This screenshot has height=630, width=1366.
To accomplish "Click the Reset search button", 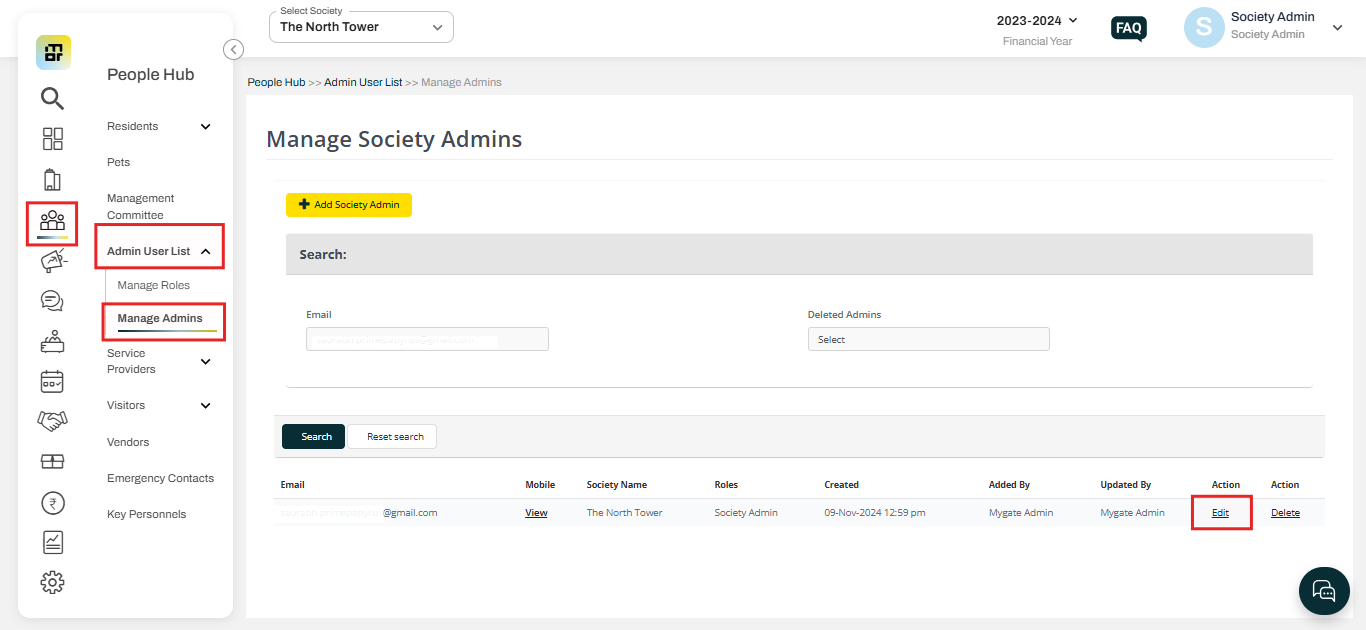I will [x=392, y=436].
